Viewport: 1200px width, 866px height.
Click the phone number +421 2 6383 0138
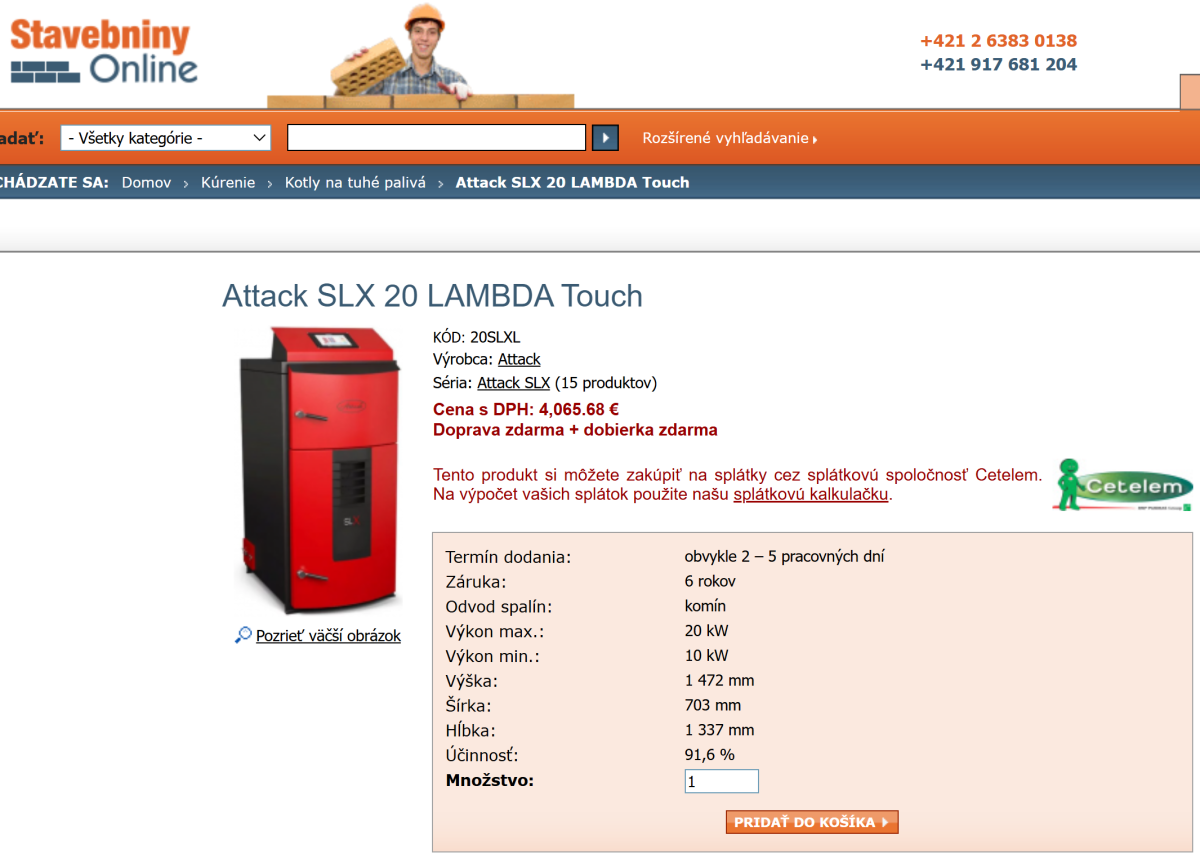pos(998,41)
